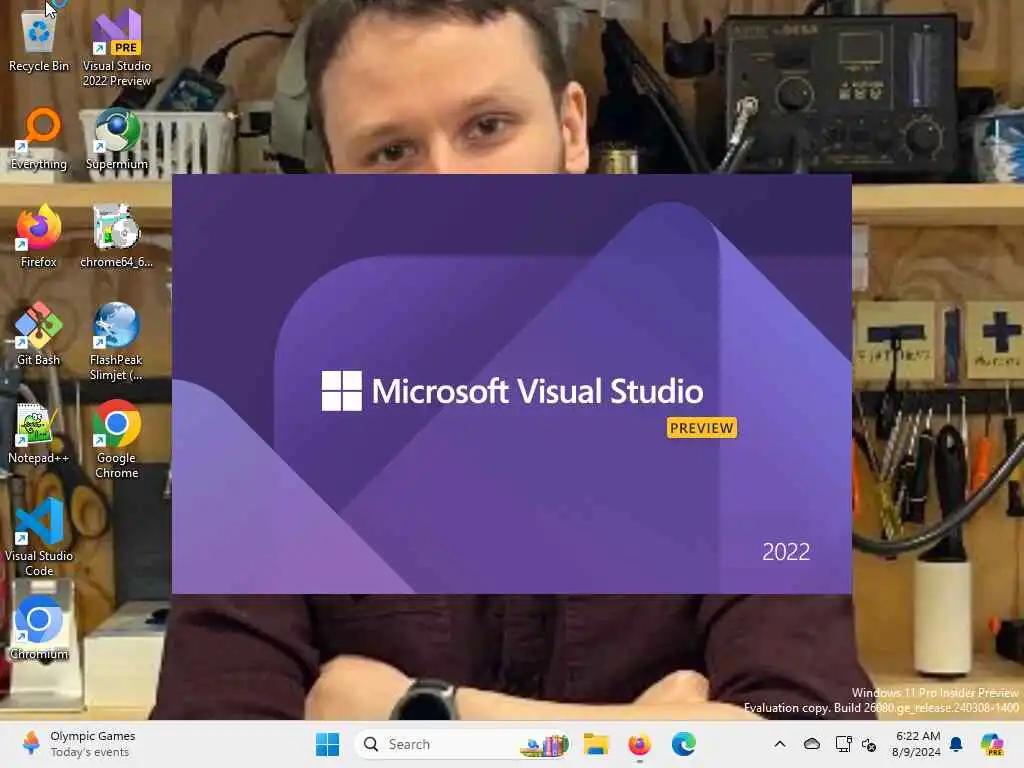
Task: Select the Firefox desktop shortcut
Action: pyautogui.click(x=39, y=236)
